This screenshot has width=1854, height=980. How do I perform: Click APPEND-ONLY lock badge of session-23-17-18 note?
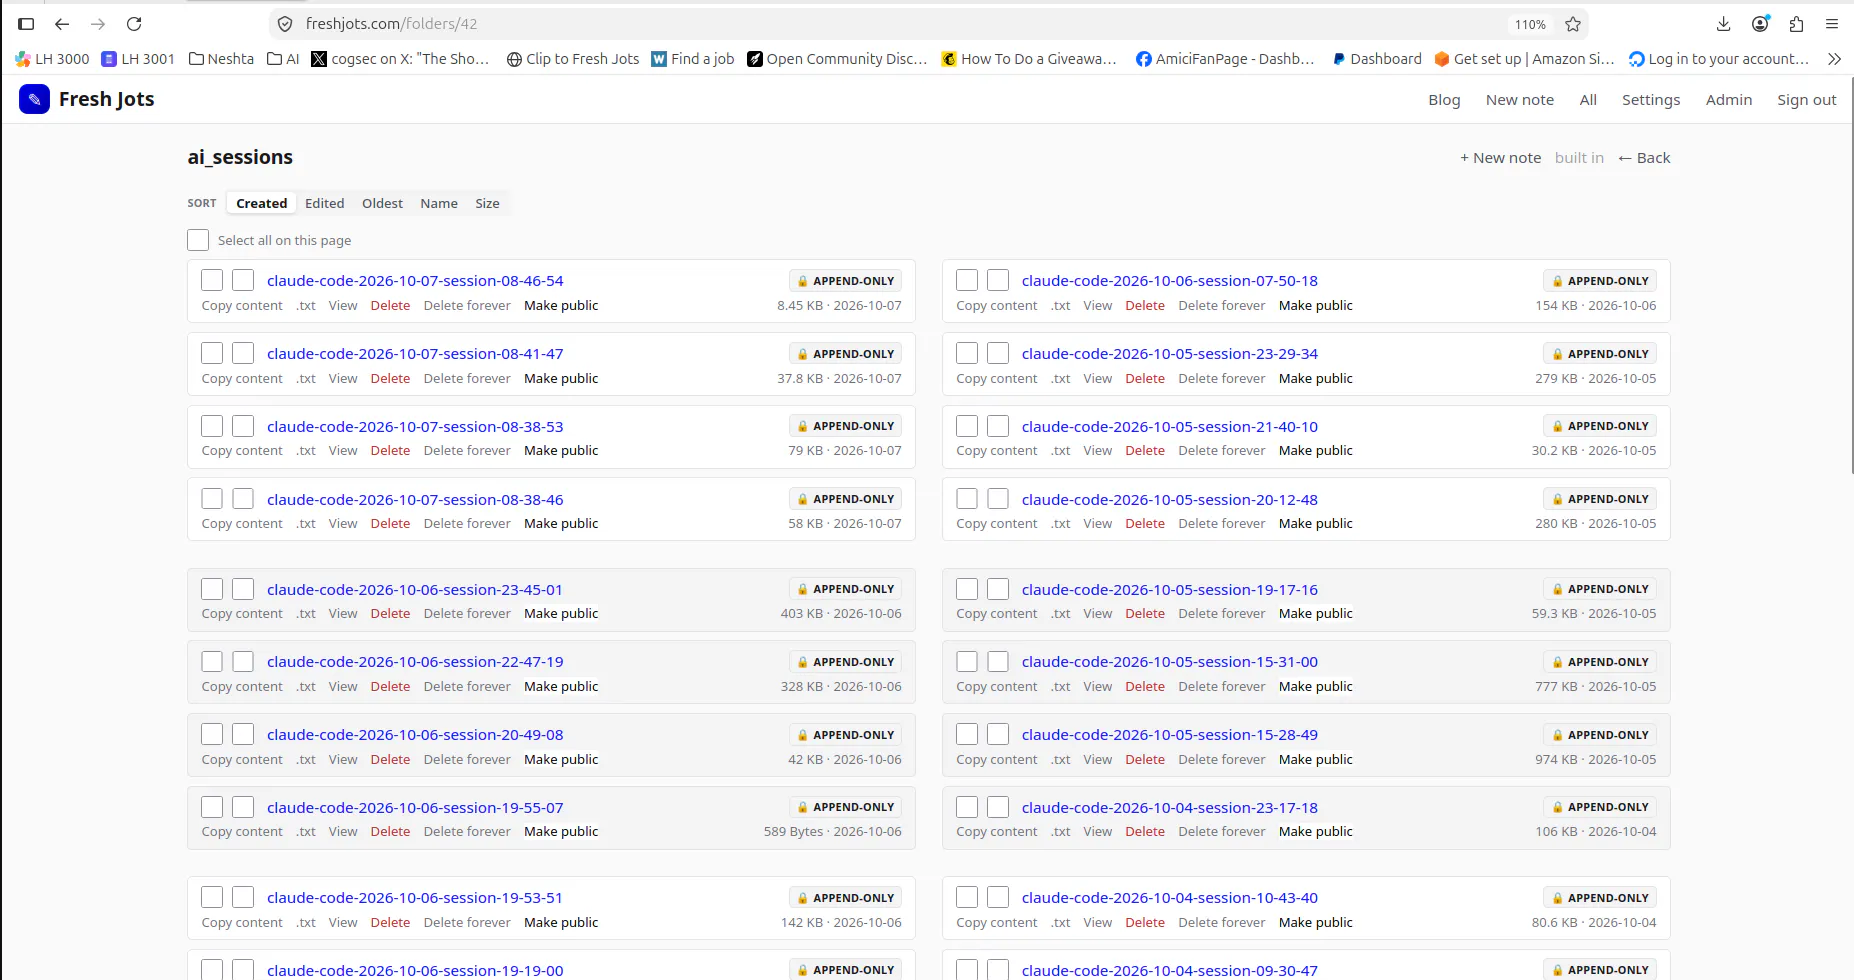pyautogui.click(x=1600, y=807)
